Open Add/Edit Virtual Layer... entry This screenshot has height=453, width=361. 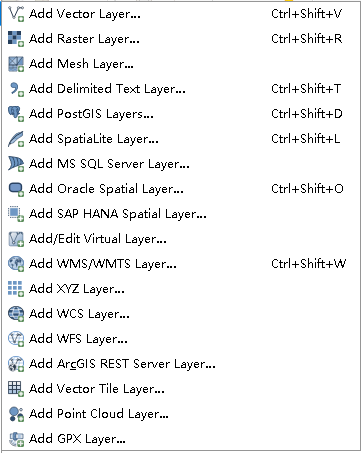[180, 239]
